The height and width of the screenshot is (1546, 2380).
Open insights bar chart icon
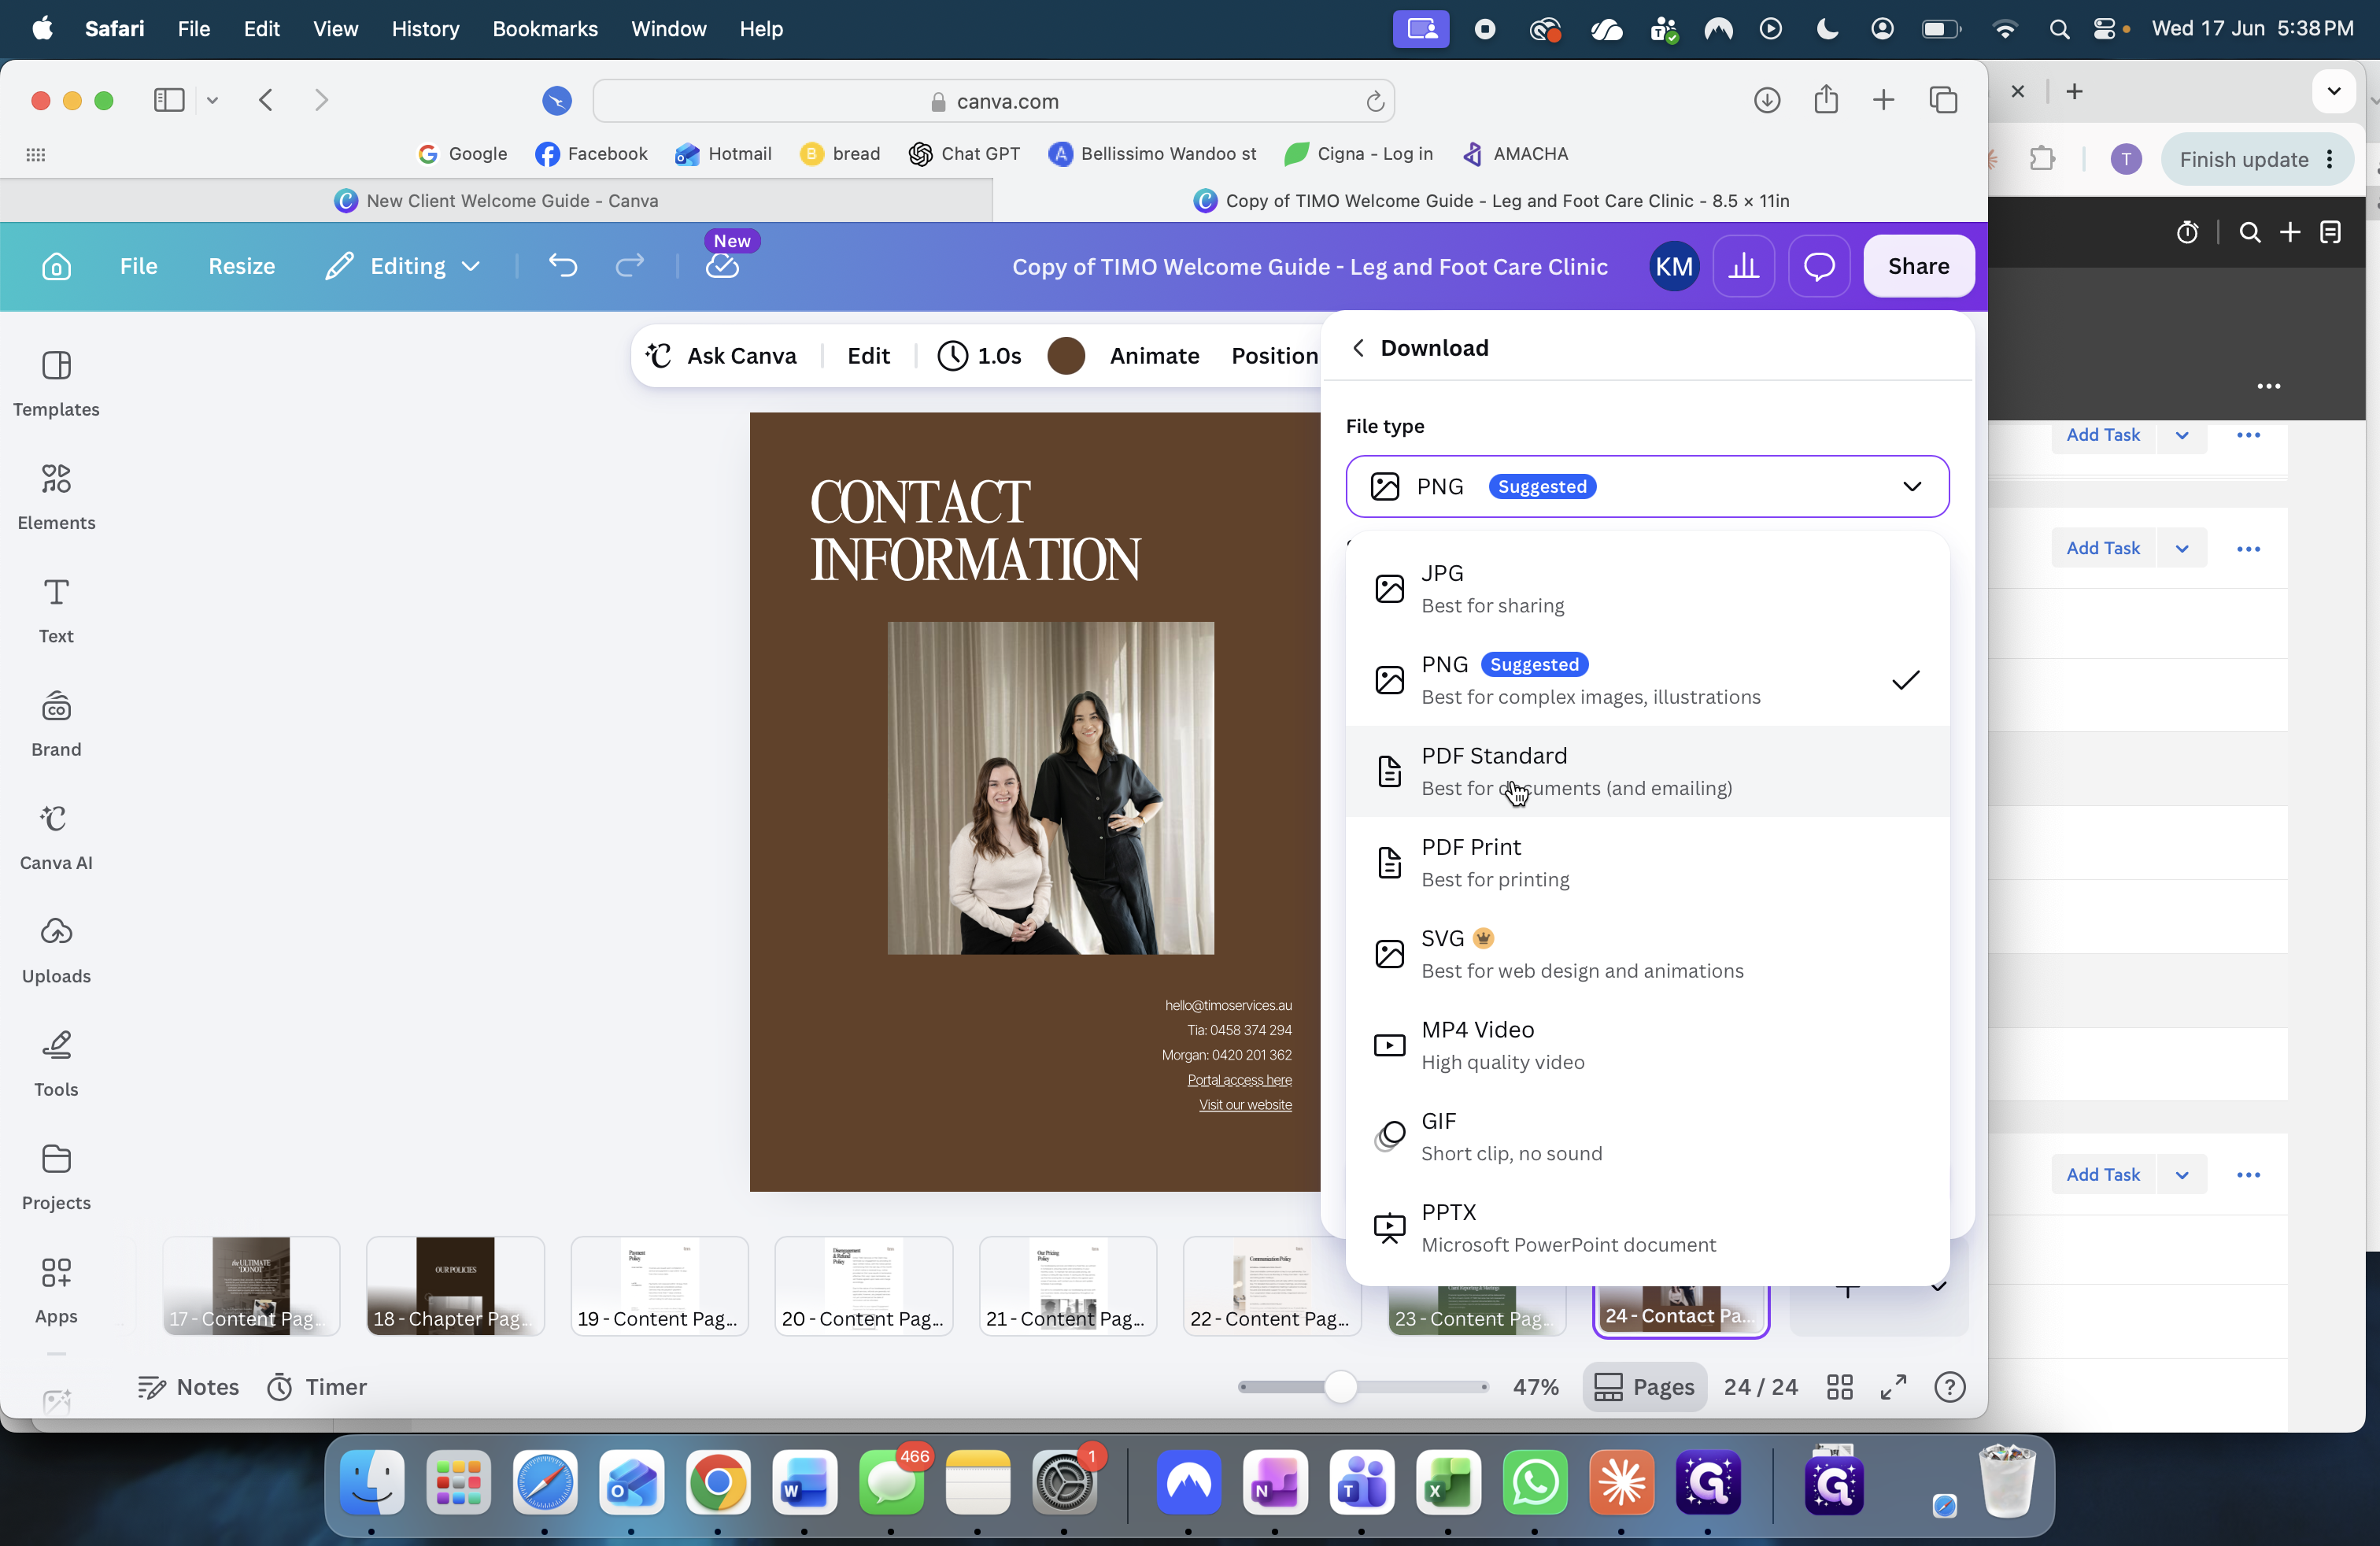(1744, 266)
